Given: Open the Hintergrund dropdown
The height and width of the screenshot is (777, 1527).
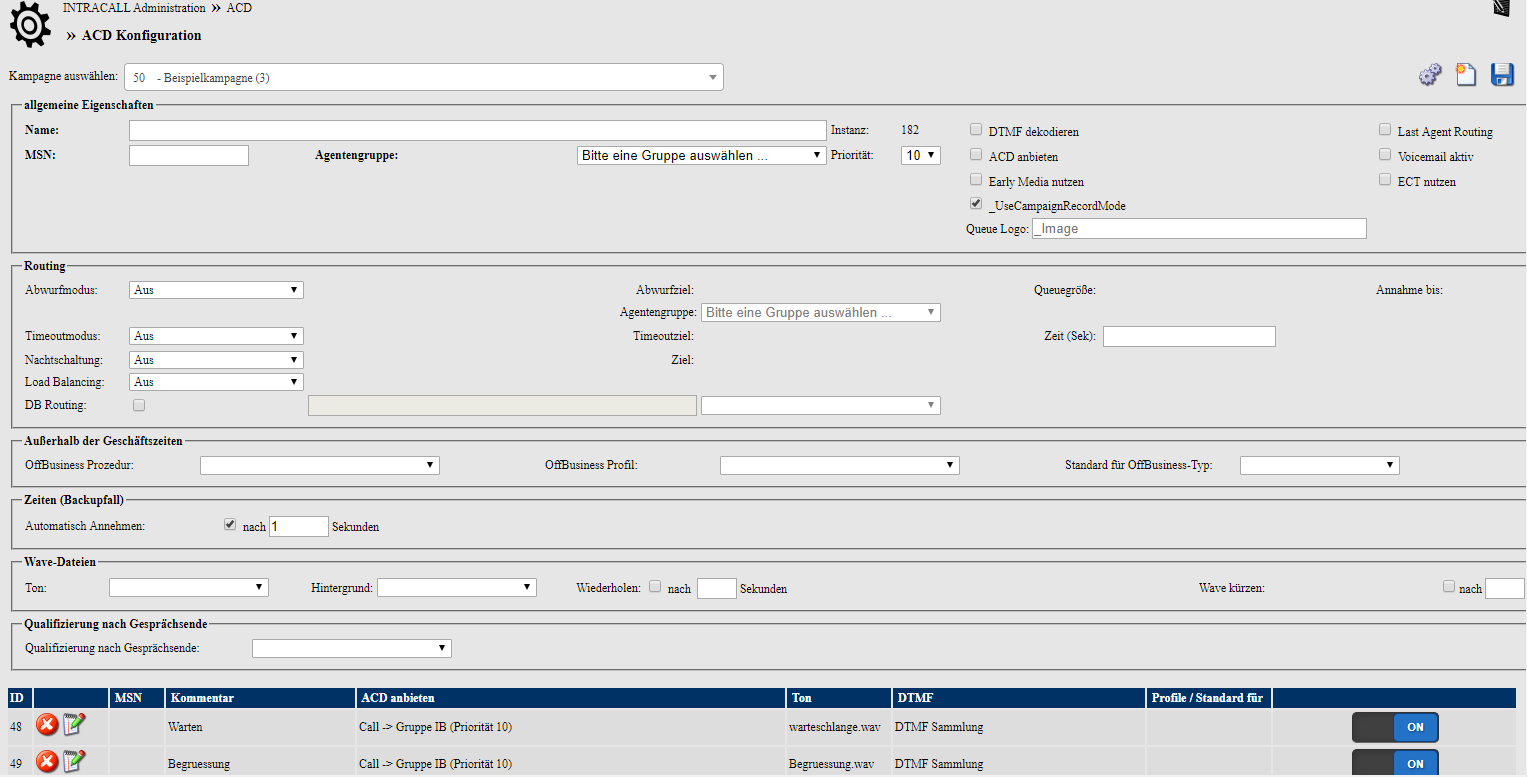Looking at the screenshot, I should (457, 587).
